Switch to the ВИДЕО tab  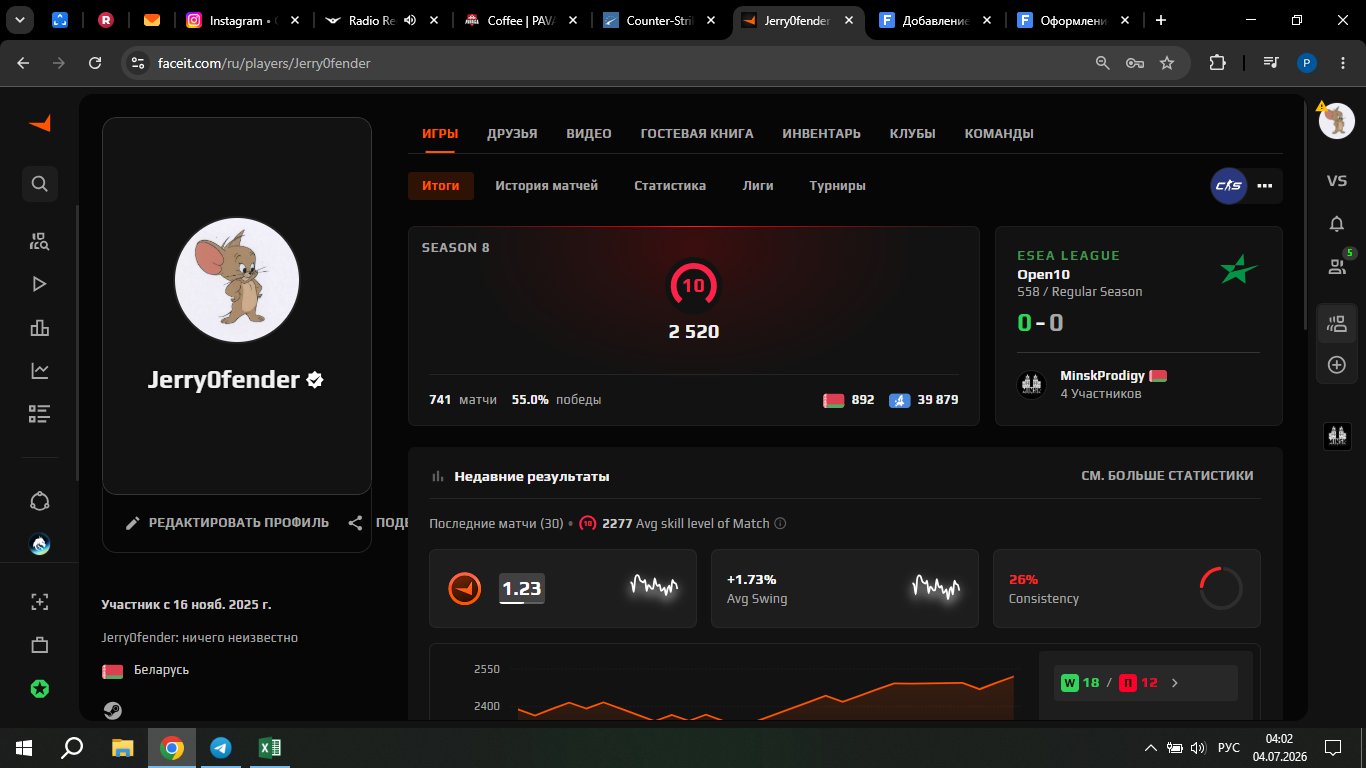point(589,134)
